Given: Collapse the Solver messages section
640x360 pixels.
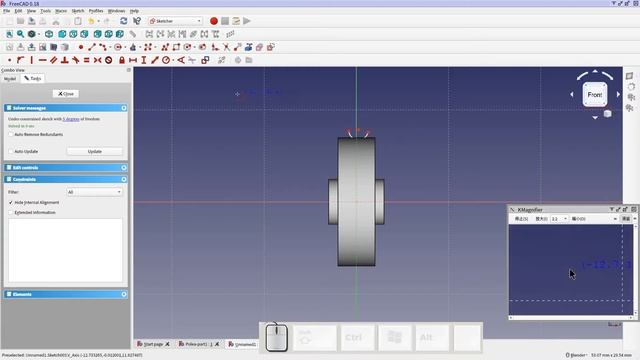Looking at the screenshot, I should pos(124,108).
